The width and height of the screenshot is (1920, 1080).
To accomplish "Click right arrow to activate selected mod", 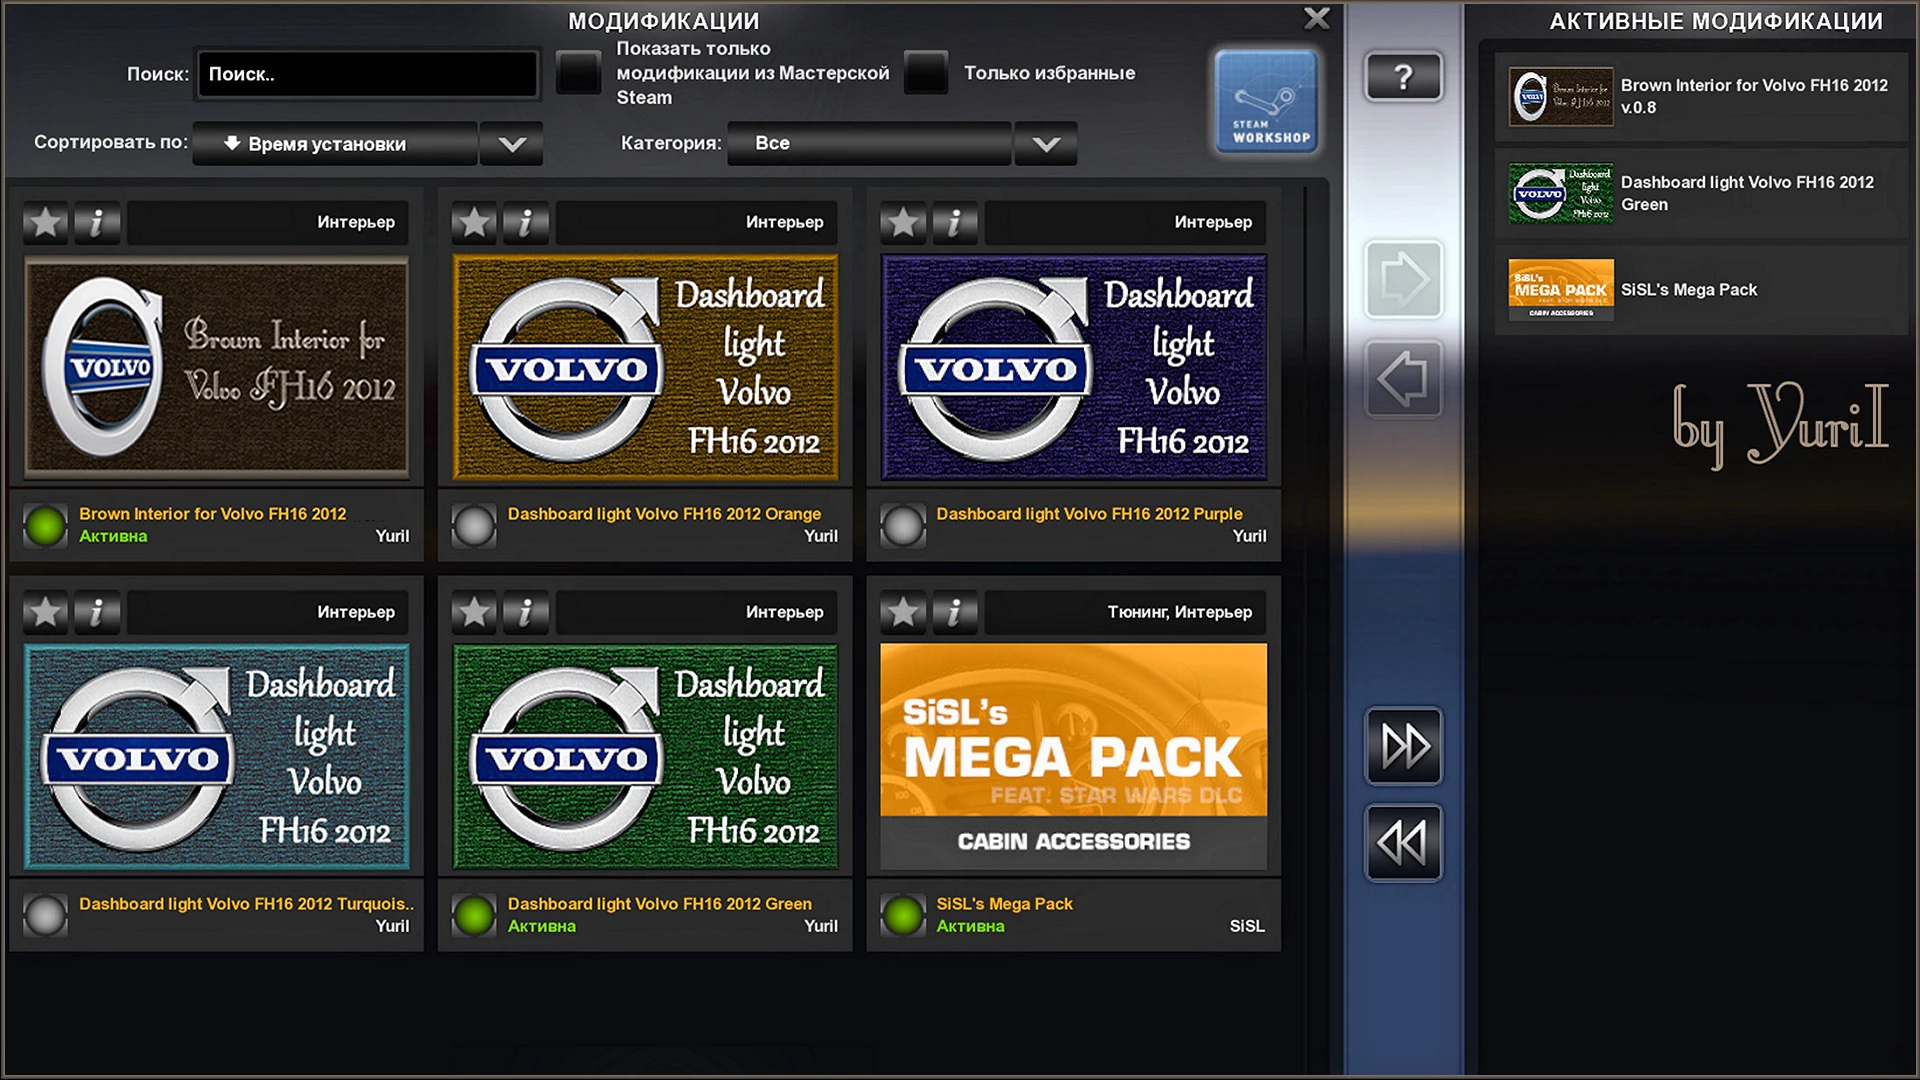I will click(x=1403, y=279).
